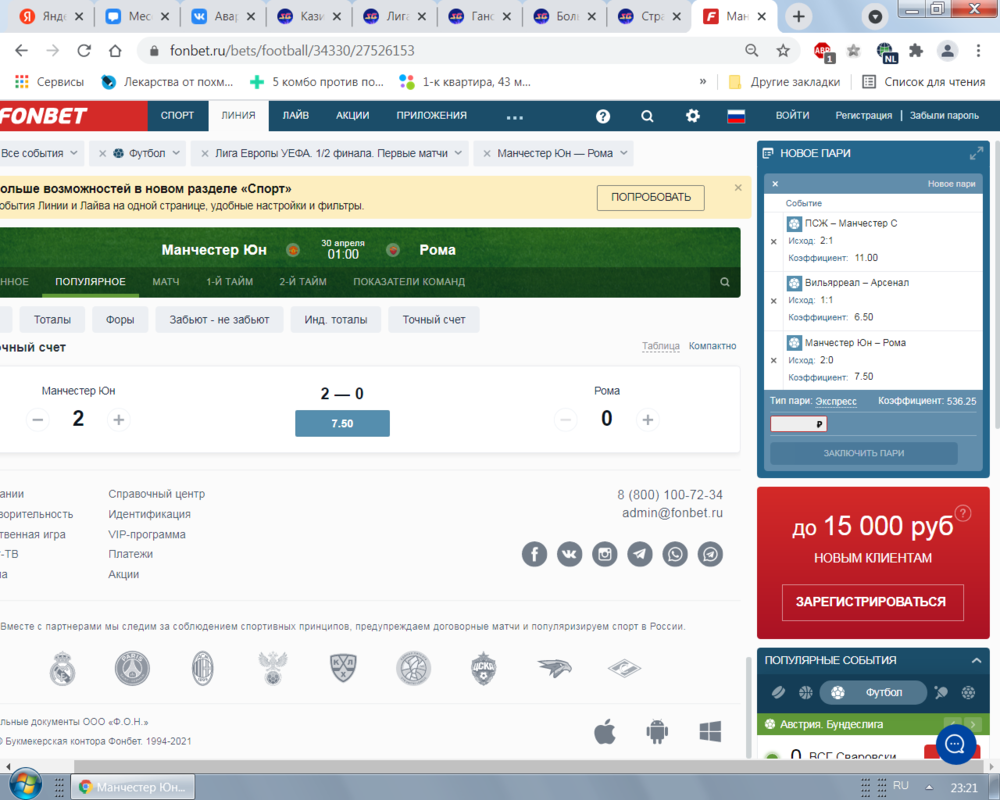Search markets with the event header magnifier
1000x800 pixels.
pyautogui.click(x=724, y=282)
